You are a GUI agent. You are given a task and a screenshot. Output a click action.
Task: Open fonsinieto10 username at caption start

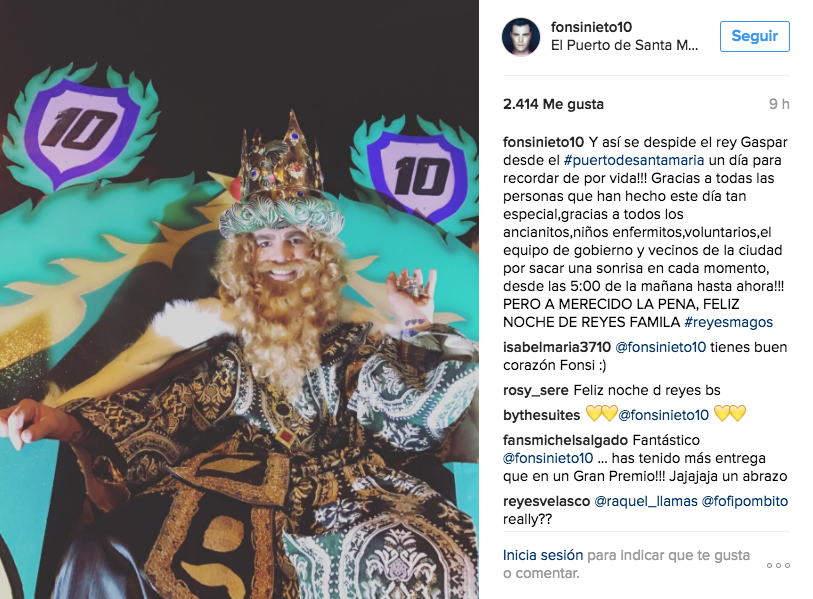[x=543, y=142]
